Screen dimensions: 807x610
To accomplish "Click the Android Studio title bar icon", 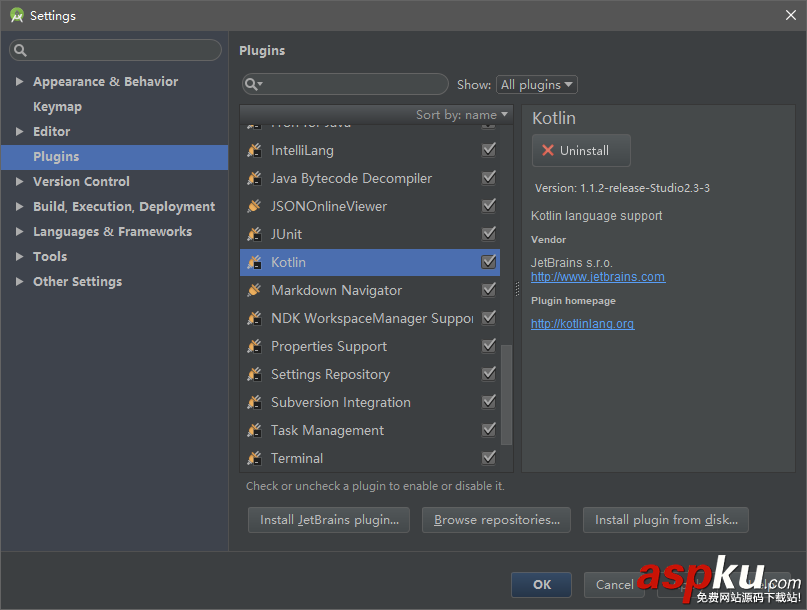I will click(x=17, y=15).
